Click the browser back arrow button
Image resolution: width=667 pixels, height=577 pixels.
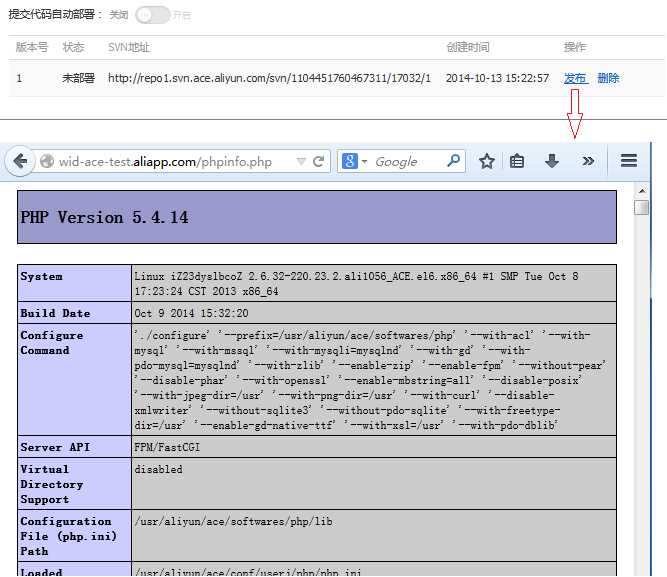tap(20, 161)
